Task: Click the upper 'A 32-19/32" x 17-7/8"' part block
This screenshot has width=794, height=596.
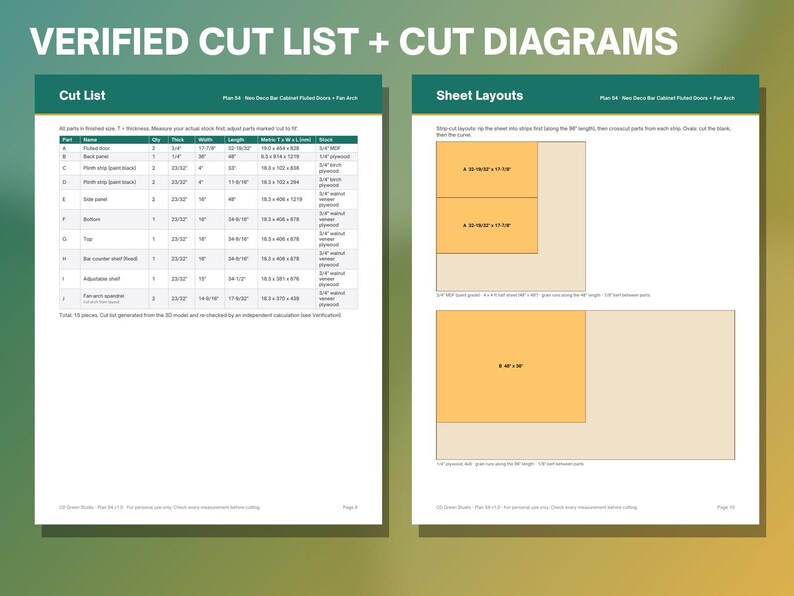Action: [x=487, y=170]
